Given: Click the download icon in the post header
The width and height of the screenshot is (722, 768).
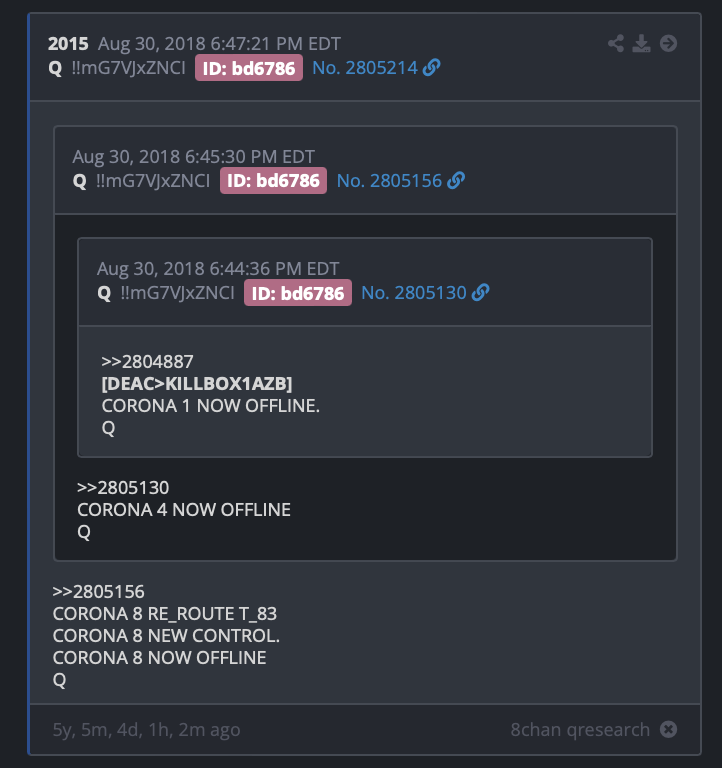Looking at the screenshot, I should coord(641,43).
